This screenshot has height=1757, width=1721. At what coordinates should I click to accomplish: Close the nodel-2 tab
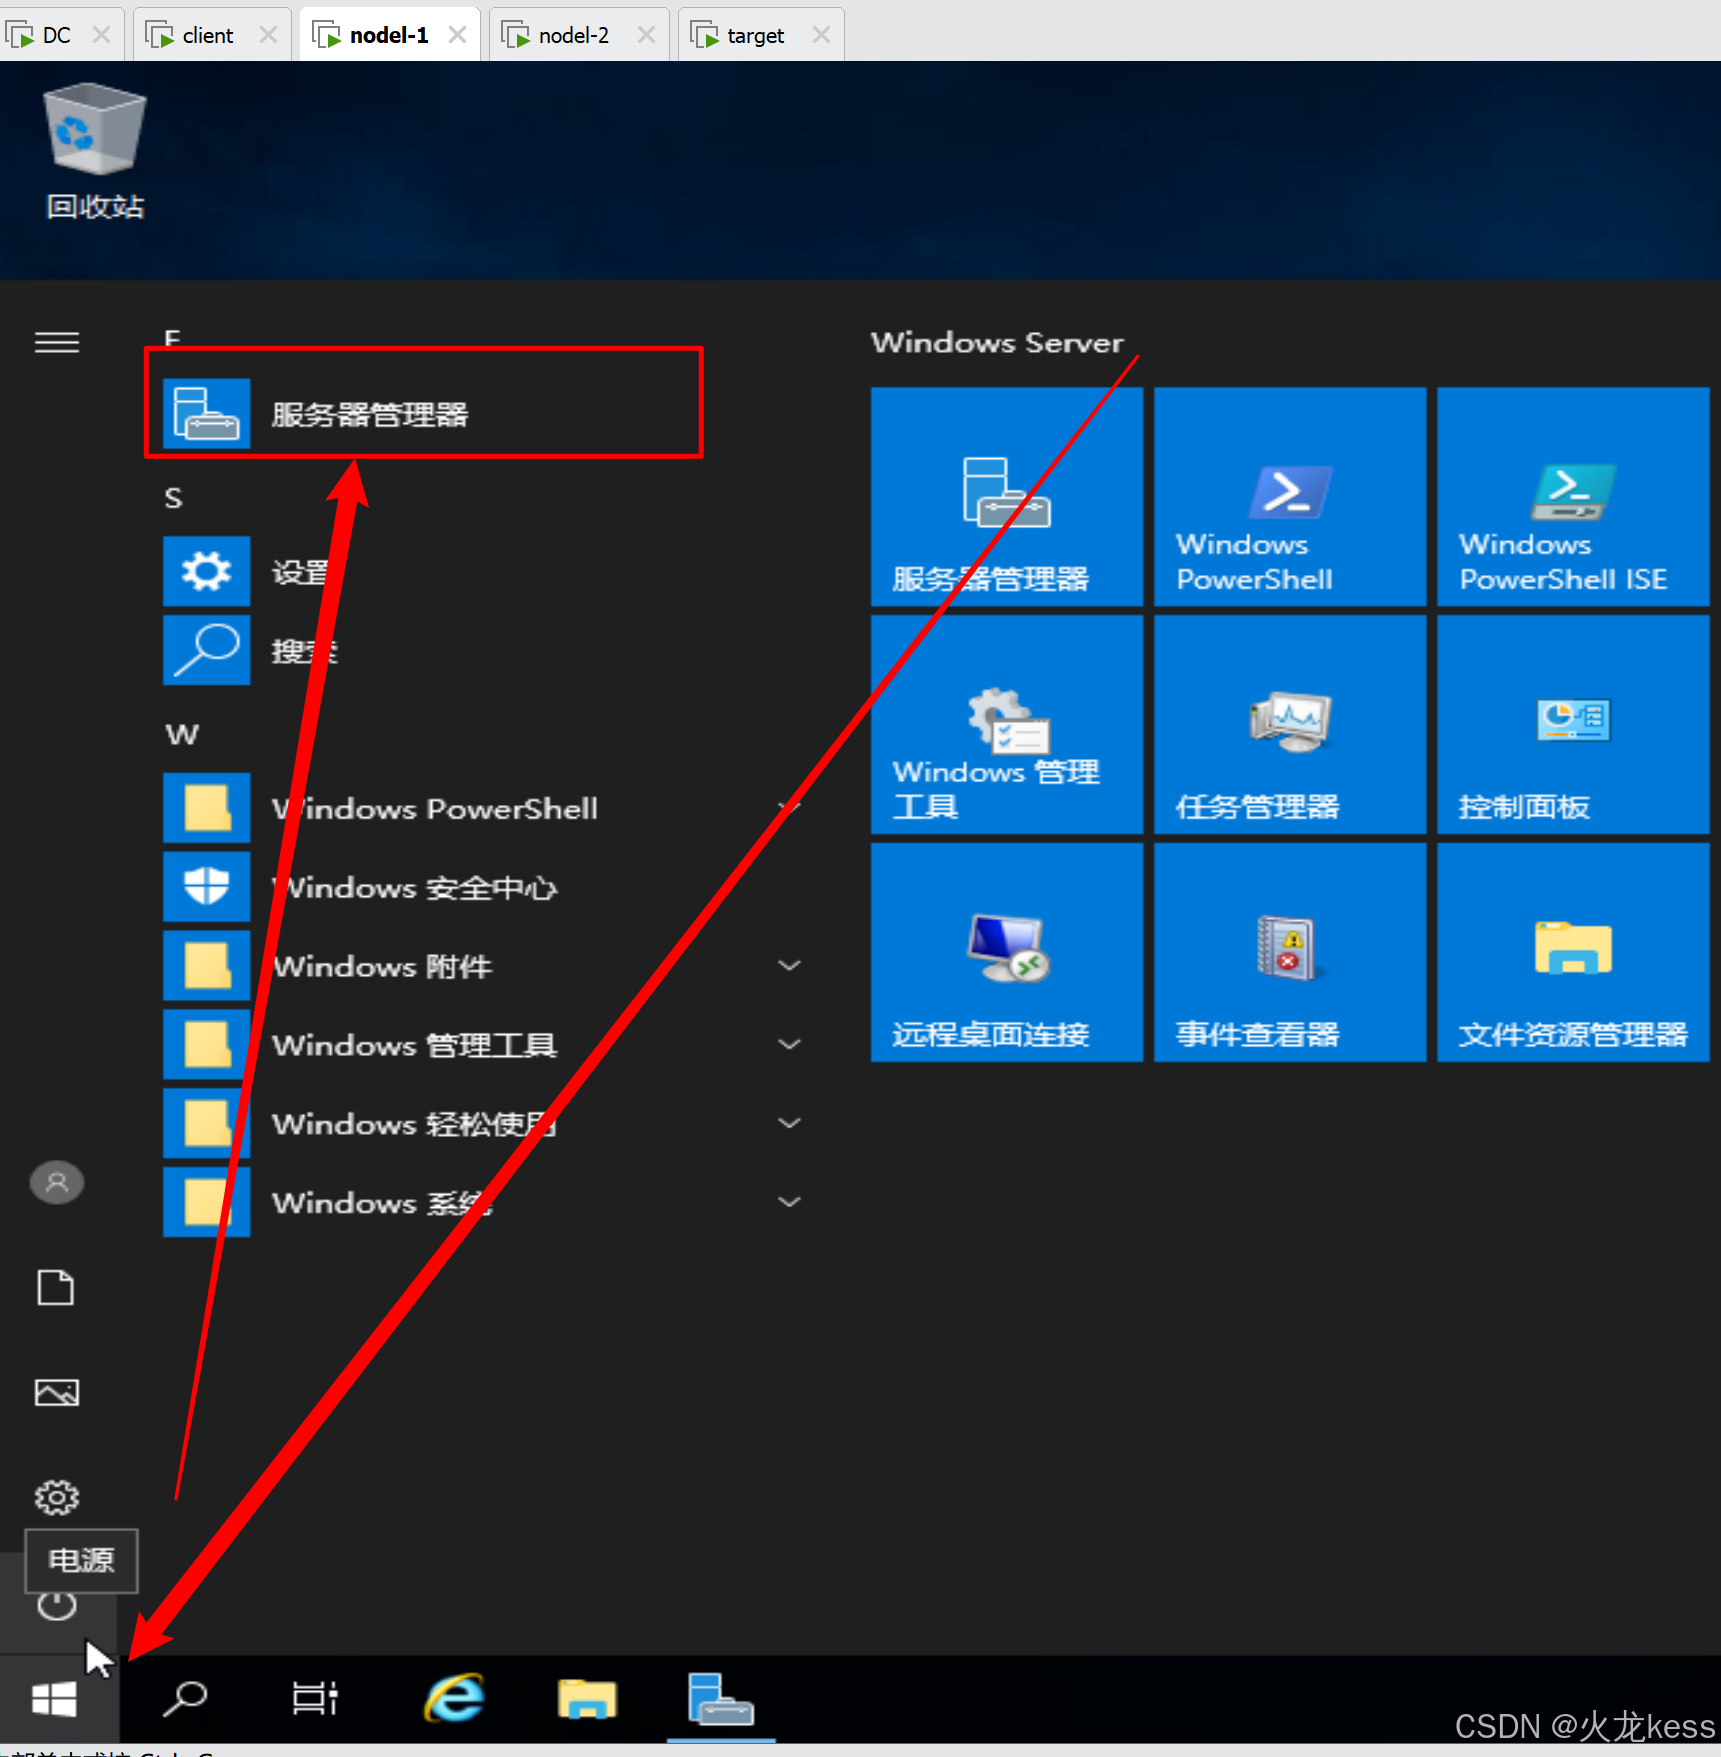(646, 35)
